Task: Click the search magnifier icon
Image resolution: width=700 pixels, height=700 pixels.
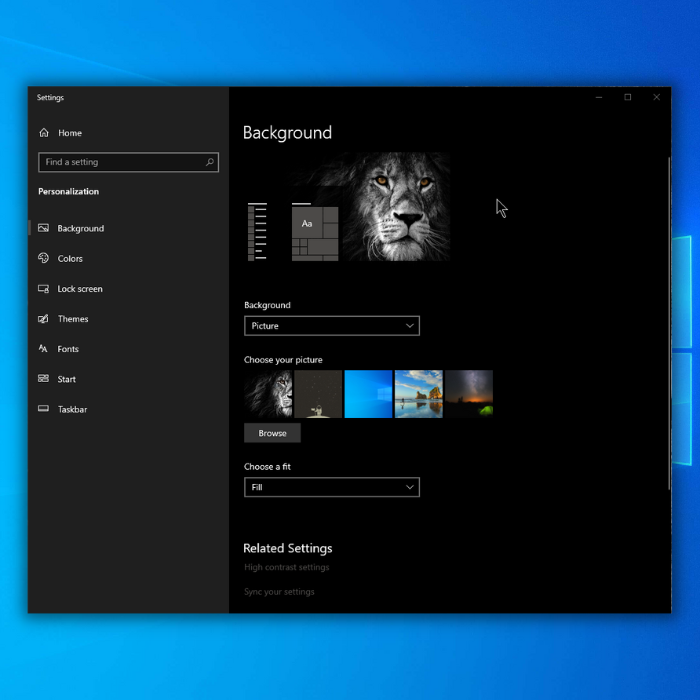Action: [x=210, y=162]
